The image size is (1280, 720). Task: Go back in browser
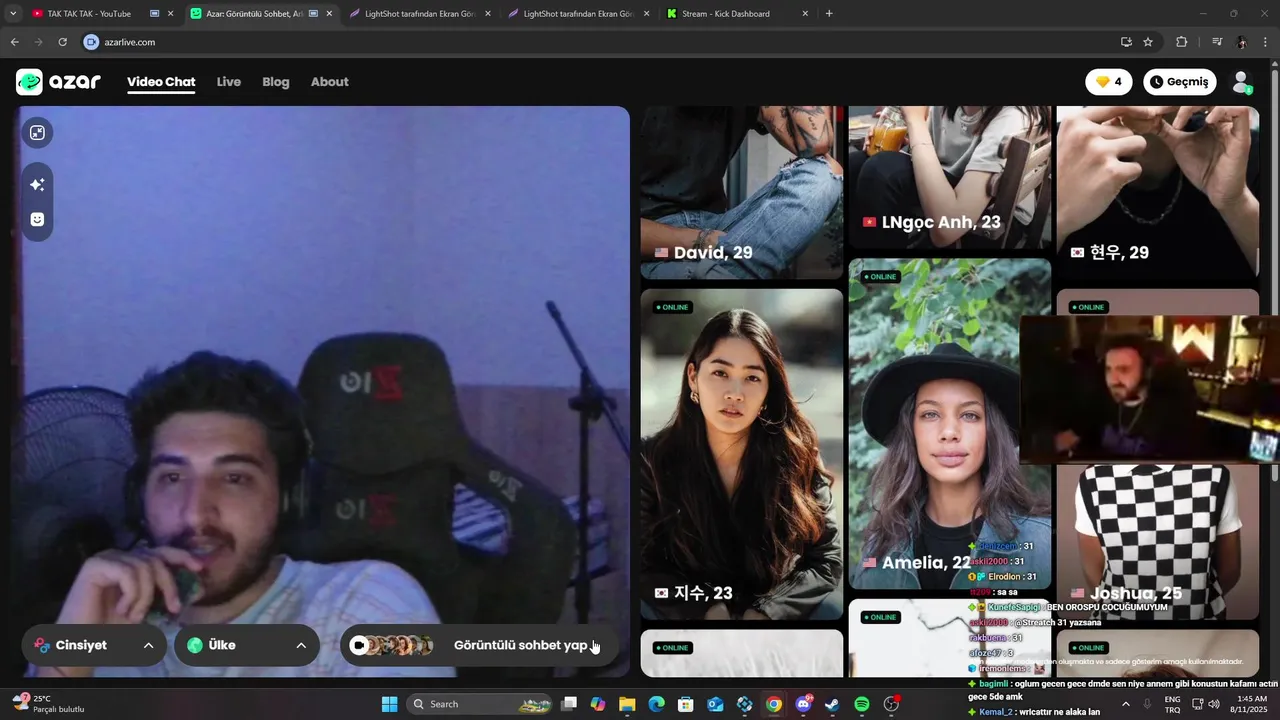pyautogui.click(x=14, y=42)
